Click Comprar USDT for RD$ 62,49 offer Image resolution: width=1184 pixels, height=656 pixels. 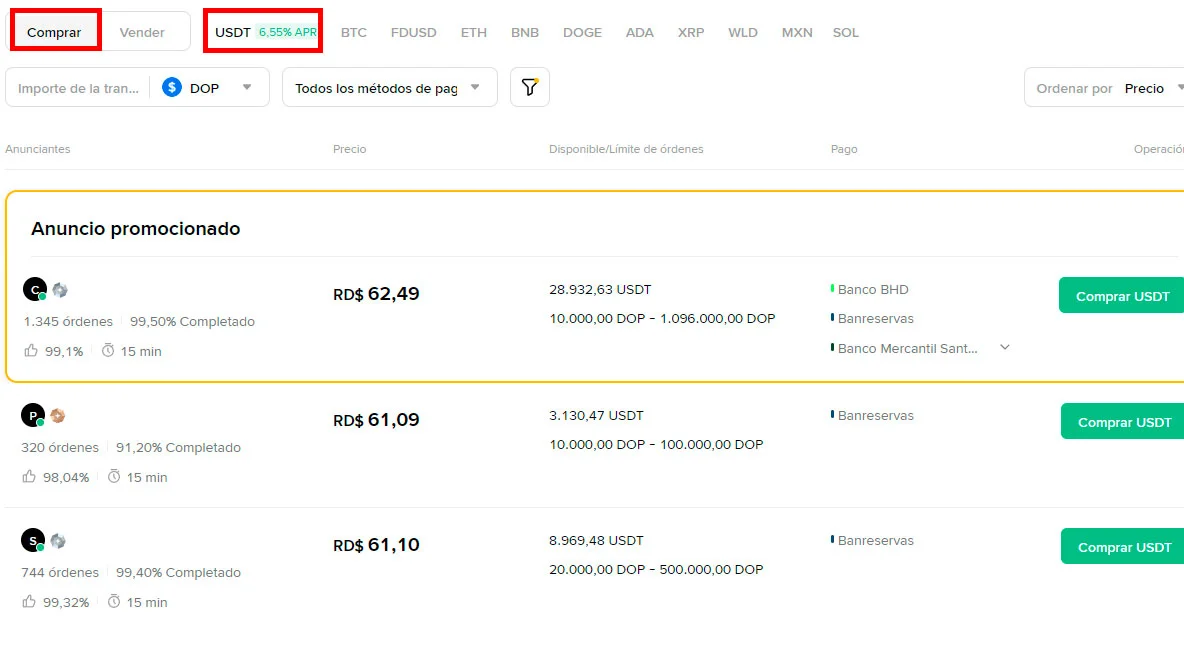pyautogui.click(x=1122, y=295)
